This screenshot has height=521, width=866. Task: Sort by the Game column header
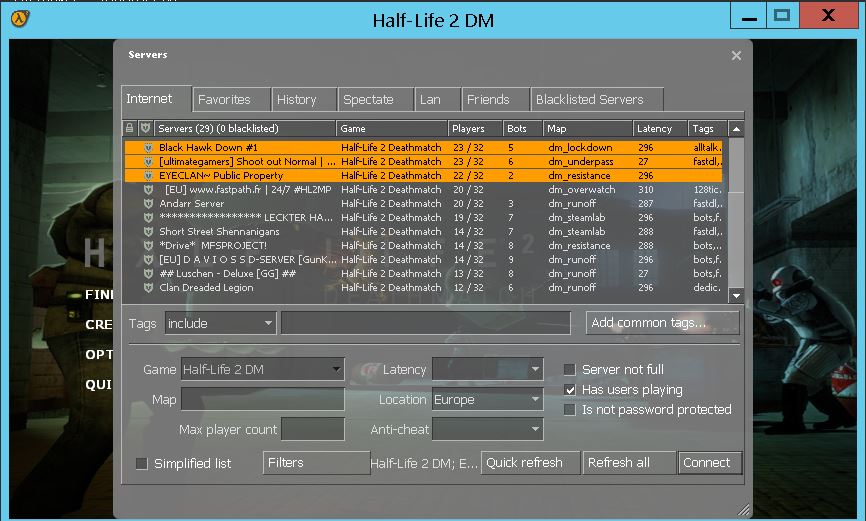point(392,128)
